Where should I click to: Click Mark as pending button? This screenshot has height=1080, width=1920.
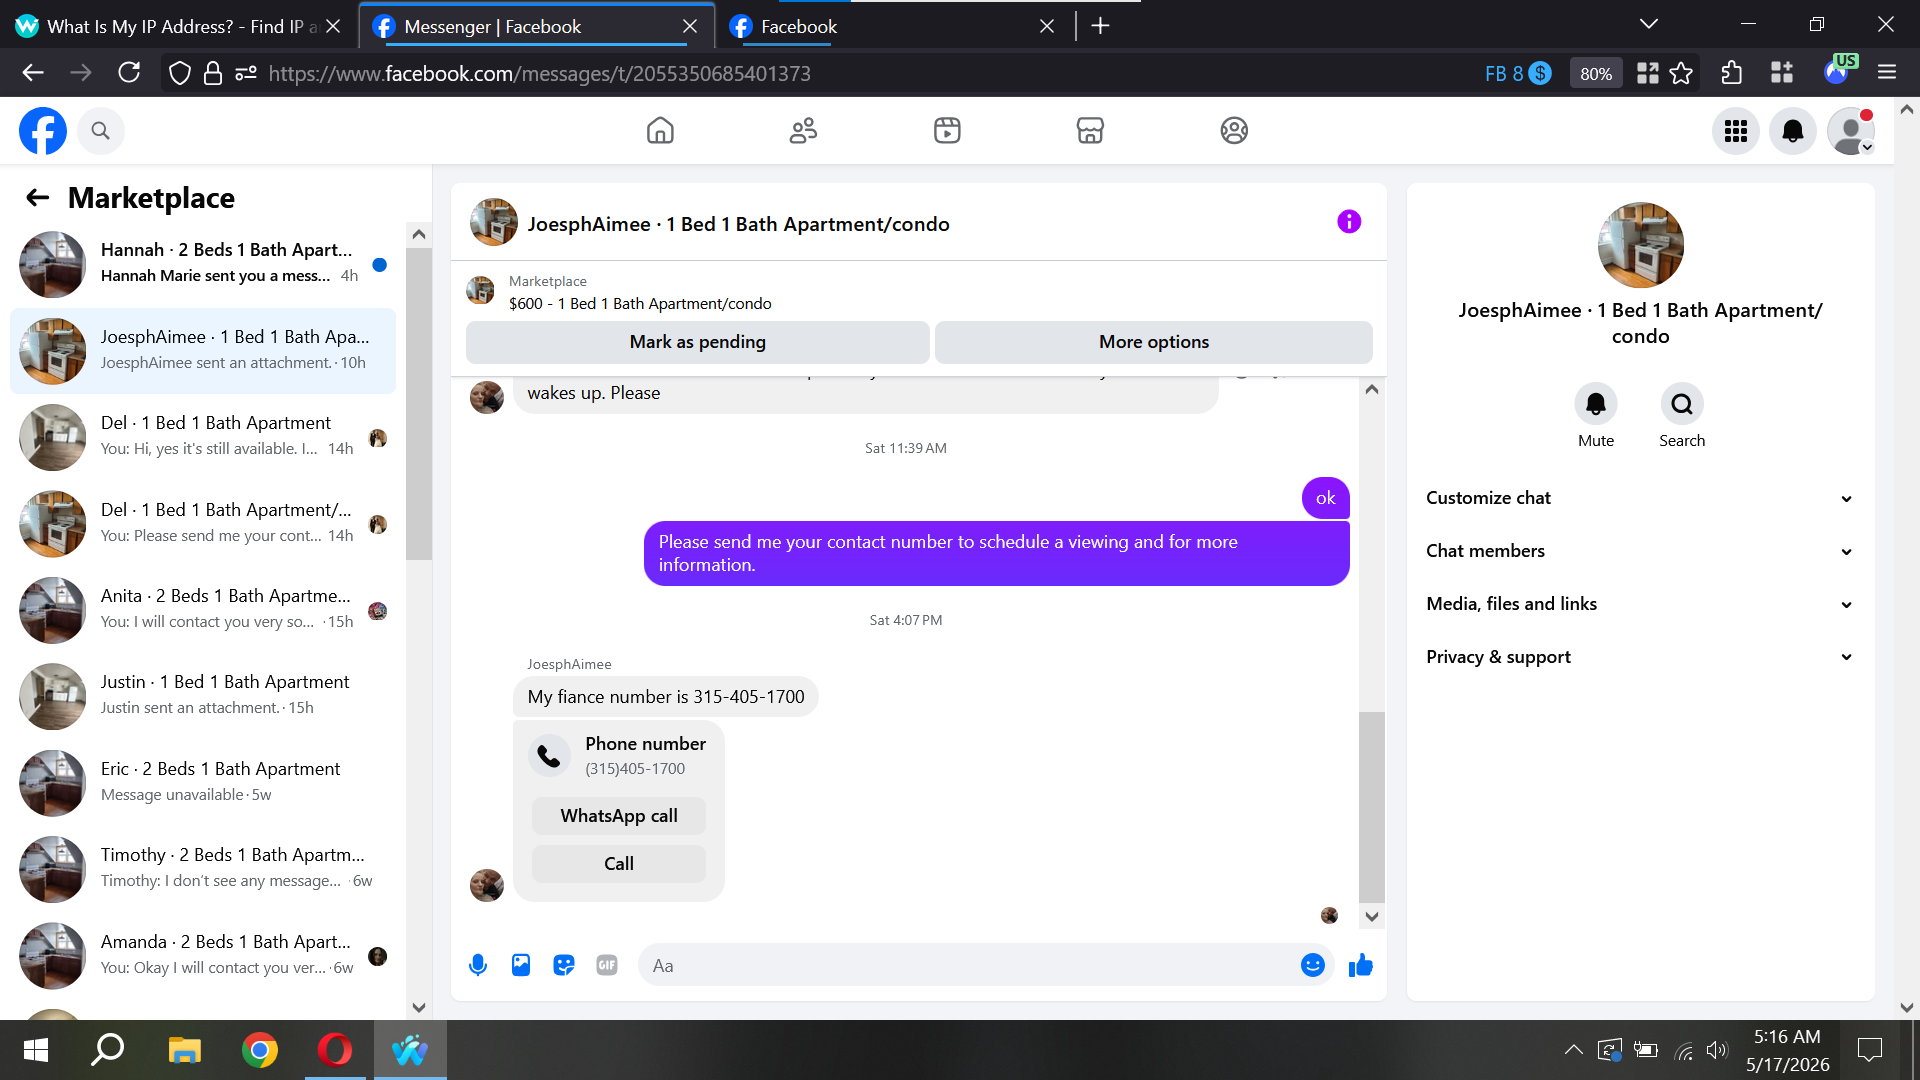click(x=697, y=342)
